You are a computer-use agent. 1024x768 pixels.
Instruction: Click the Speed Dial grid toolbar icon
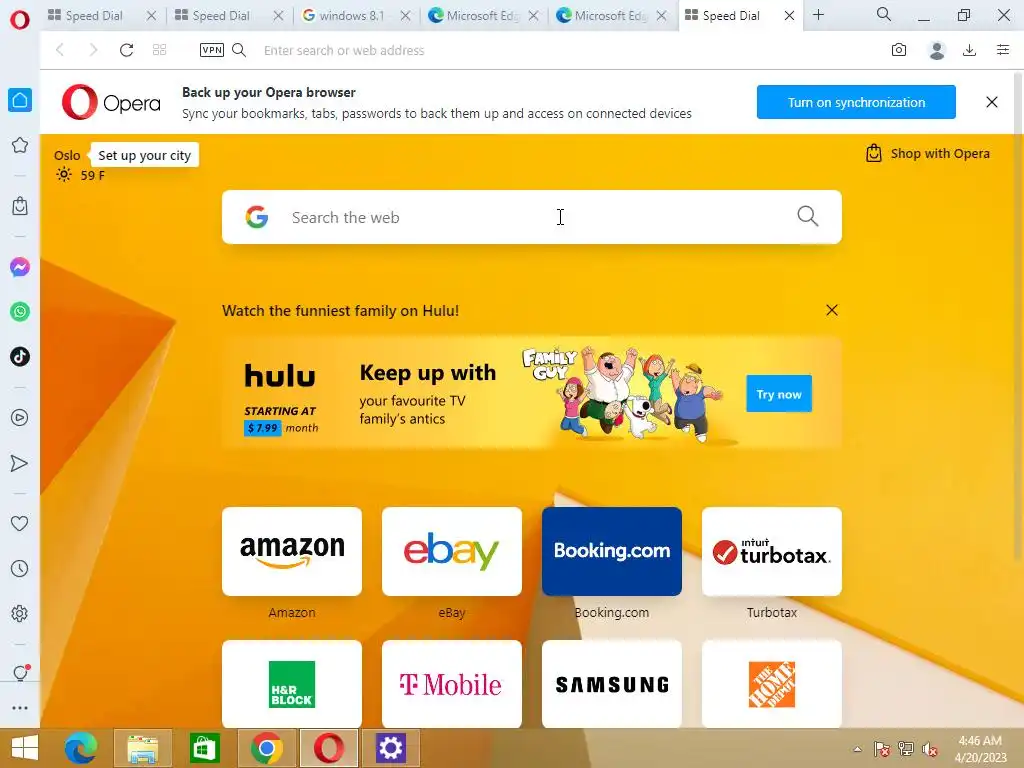[159, 50]
